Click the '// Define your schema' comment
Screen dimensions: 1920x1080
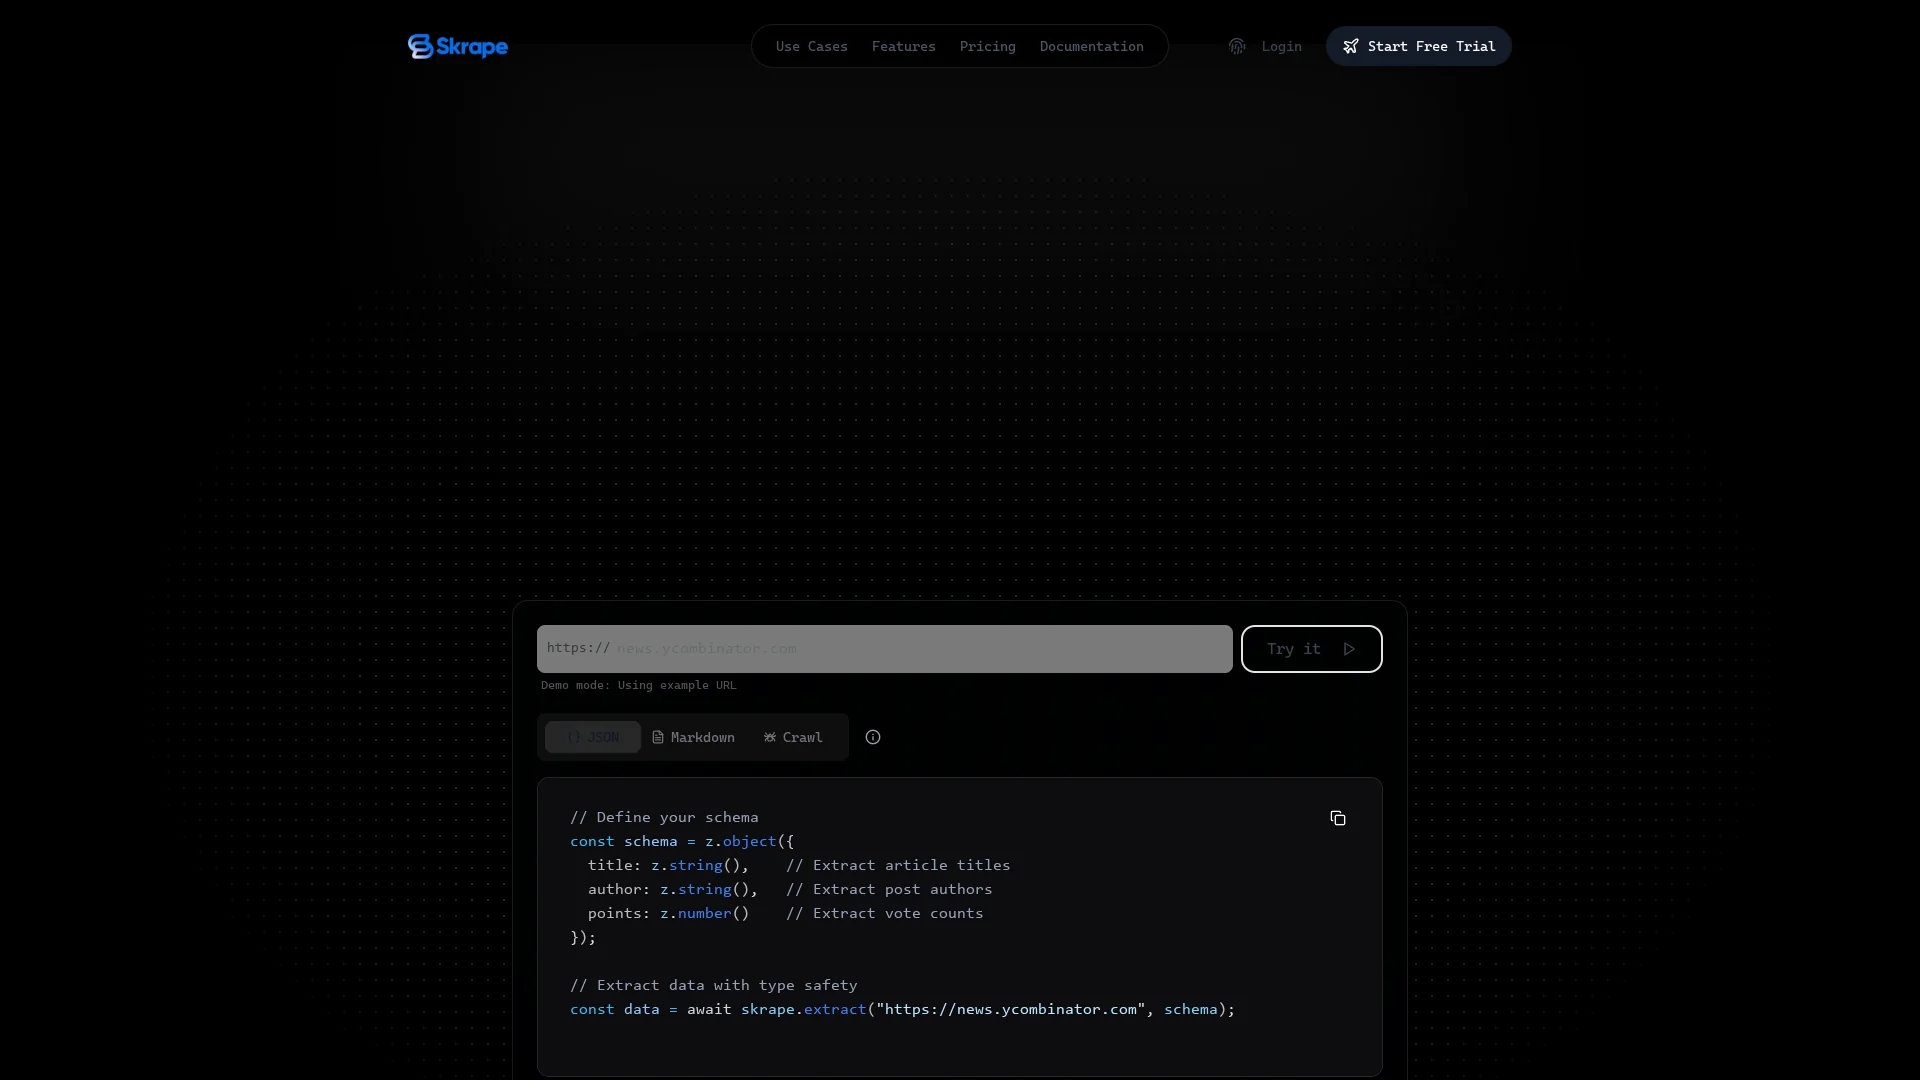point(664,817)
